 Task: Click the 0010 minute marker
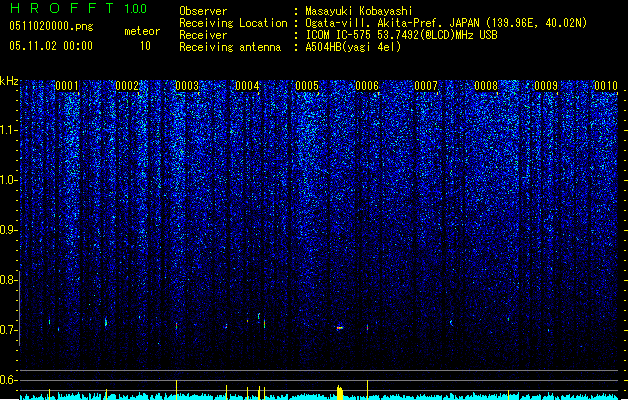click(606, 86)
